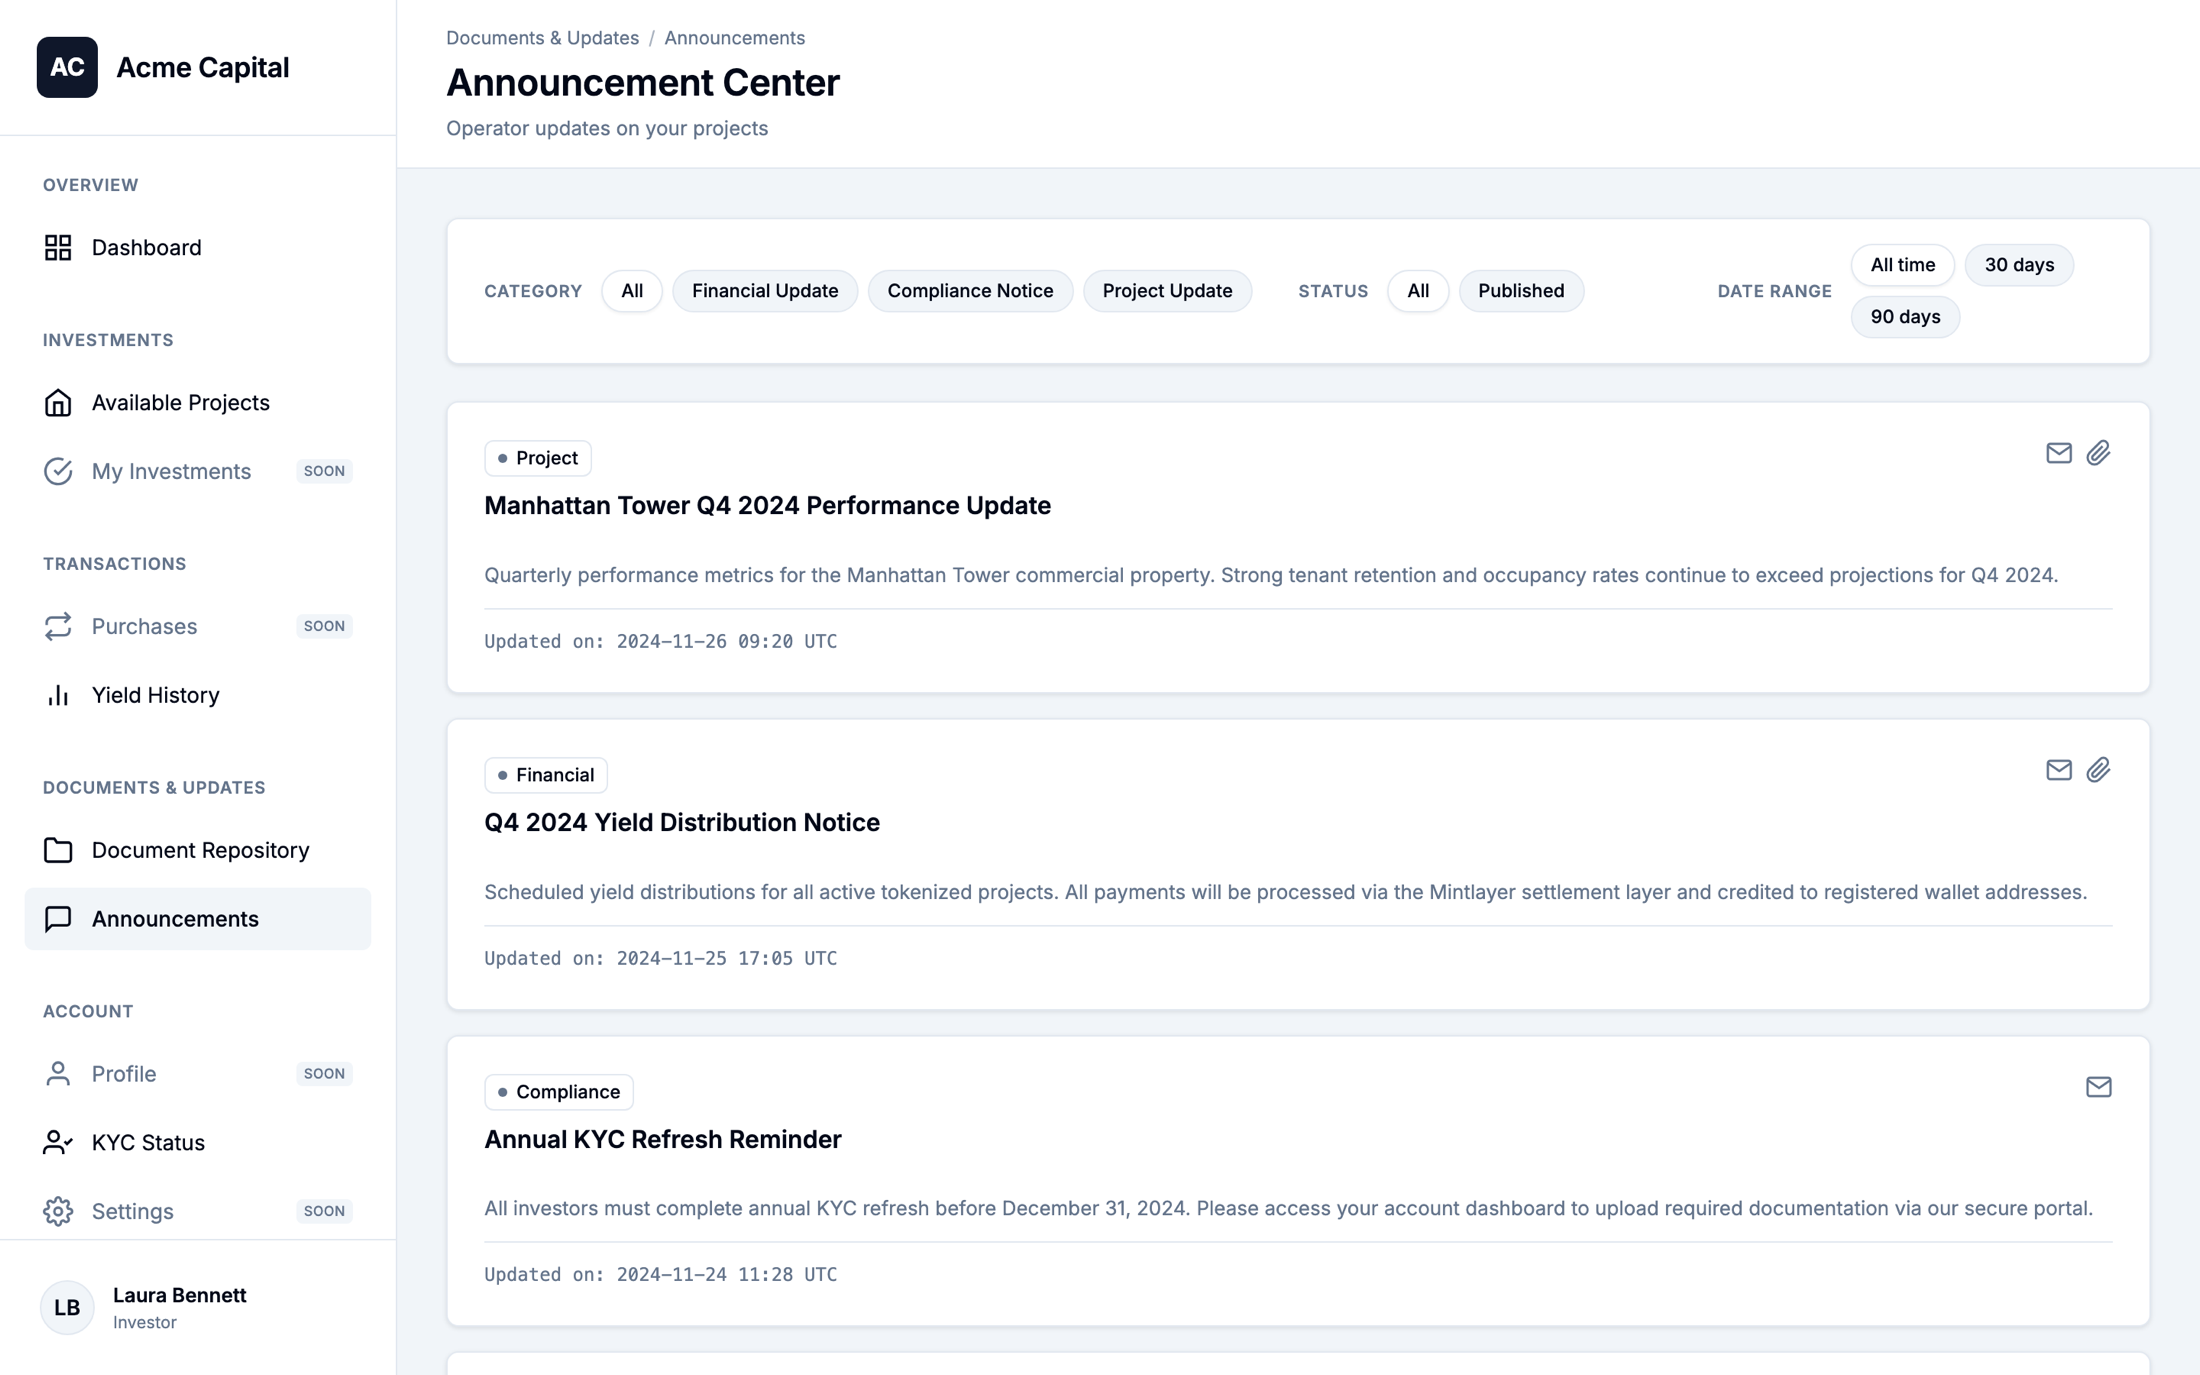Open Document Repository page
This screenshot has height=1375, width=2200.
coord(198,850)
